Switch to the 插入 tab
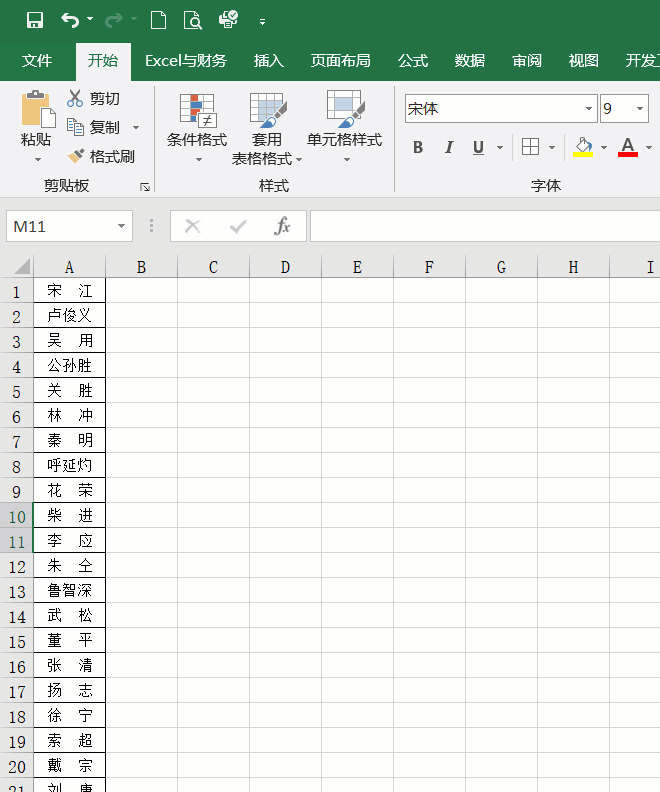This screenshot has width=660, height=792. [x=269, y=61]
